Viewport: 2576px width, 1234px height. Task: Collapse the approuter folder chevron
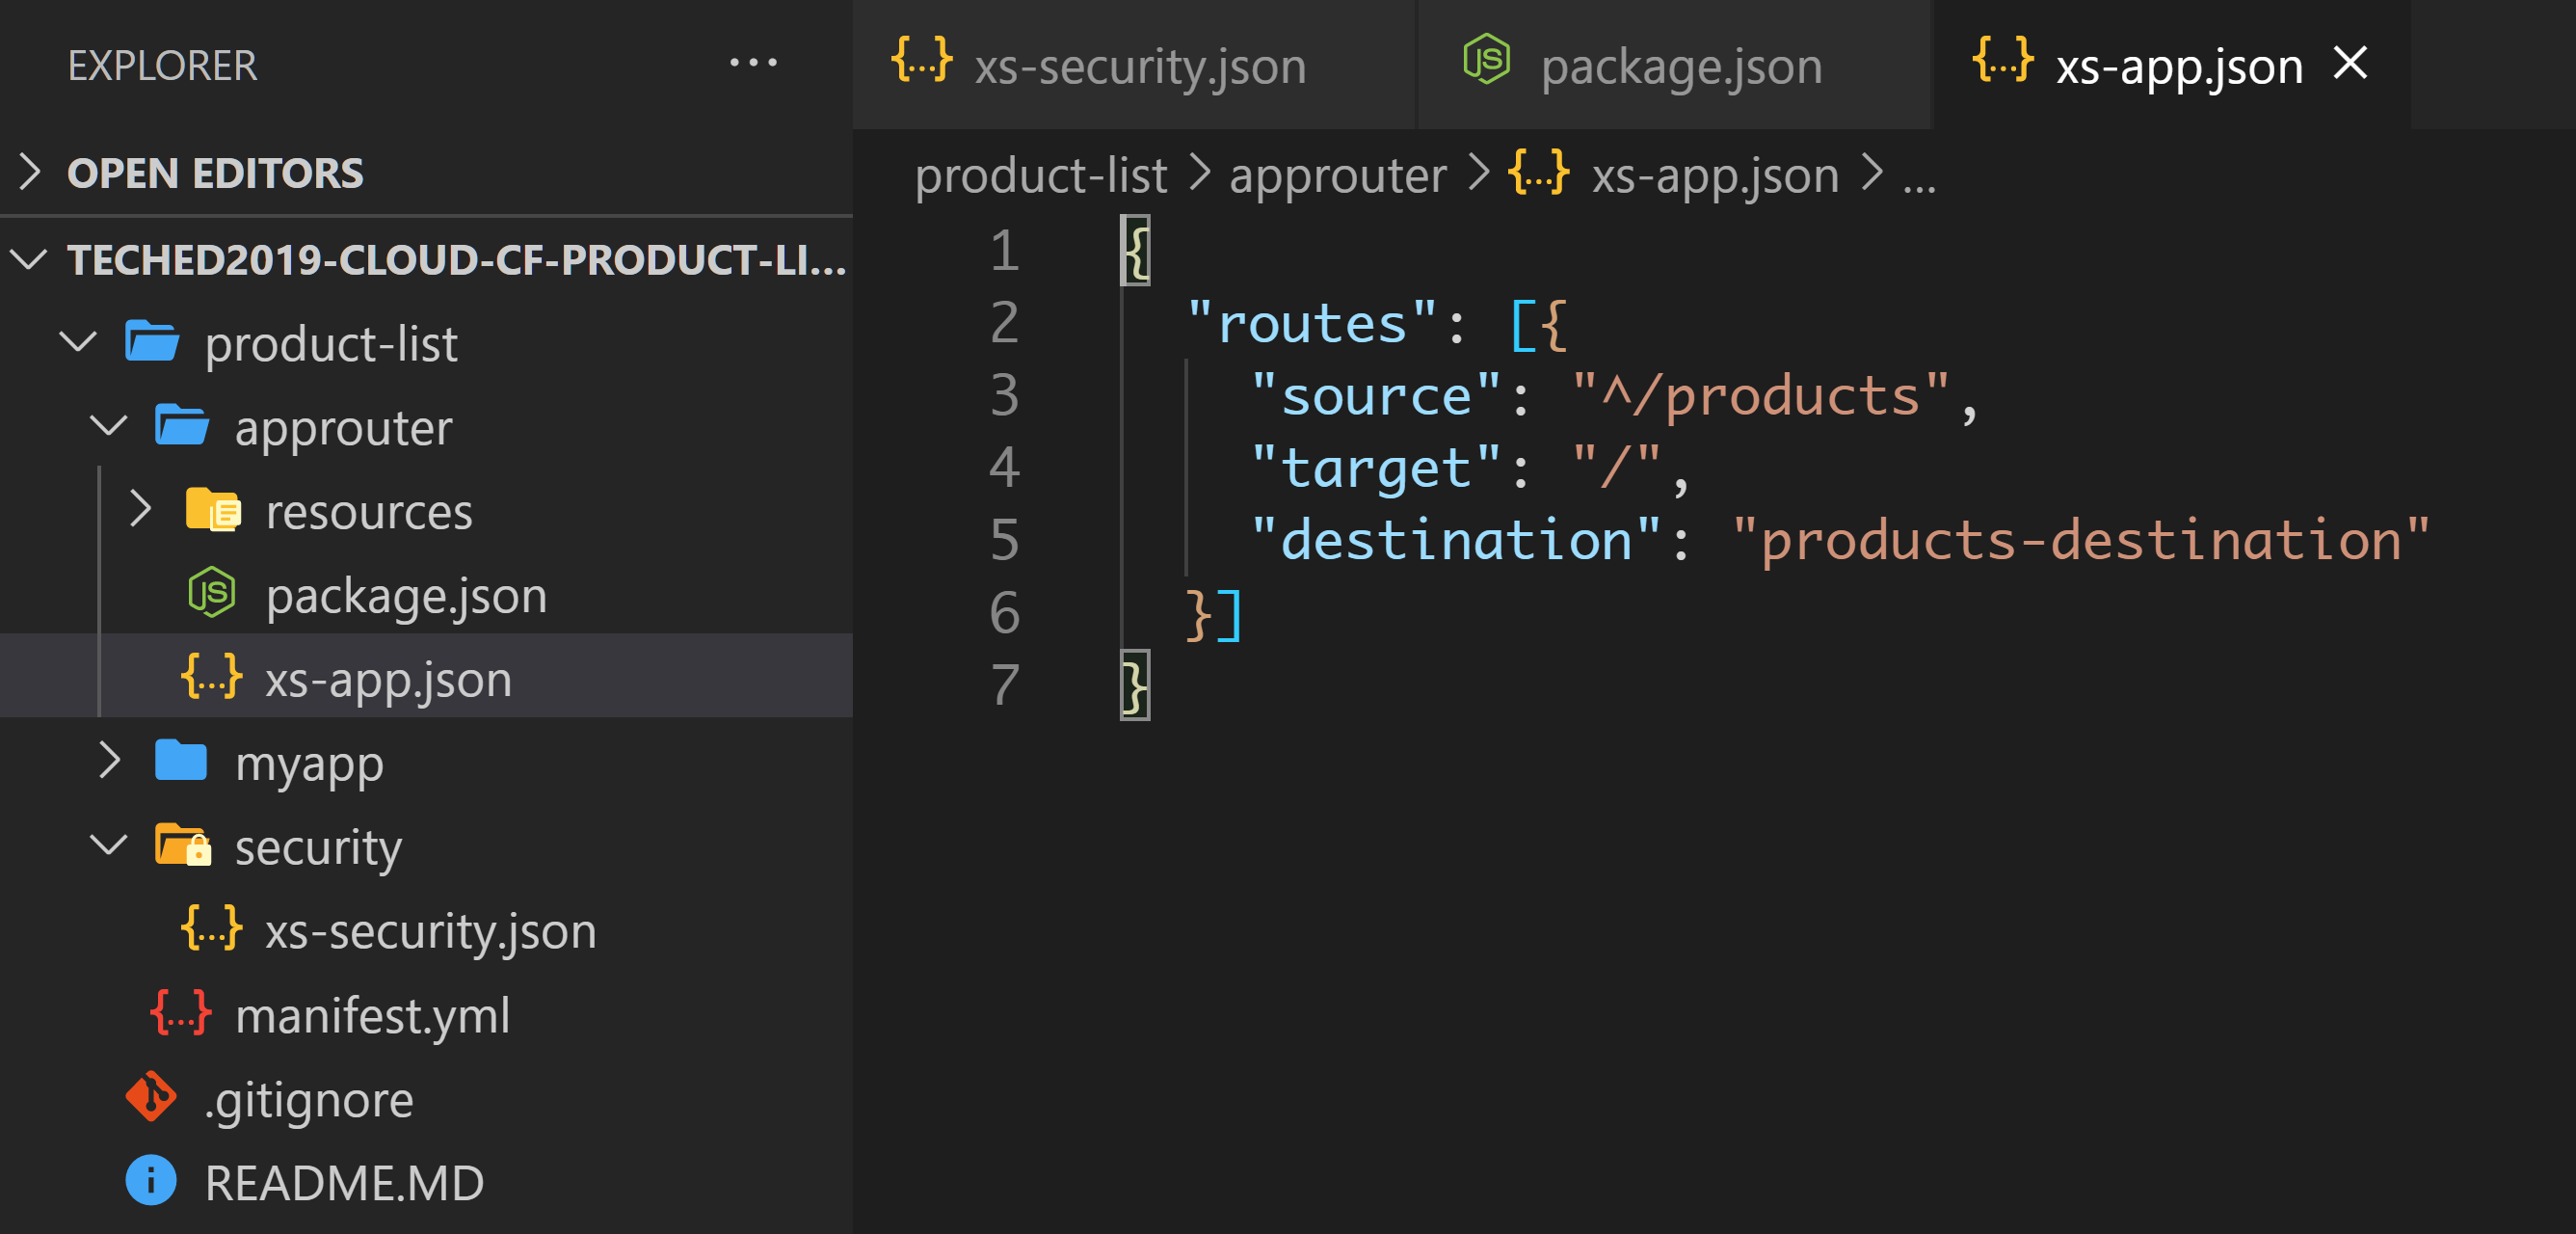click(108, 426)
